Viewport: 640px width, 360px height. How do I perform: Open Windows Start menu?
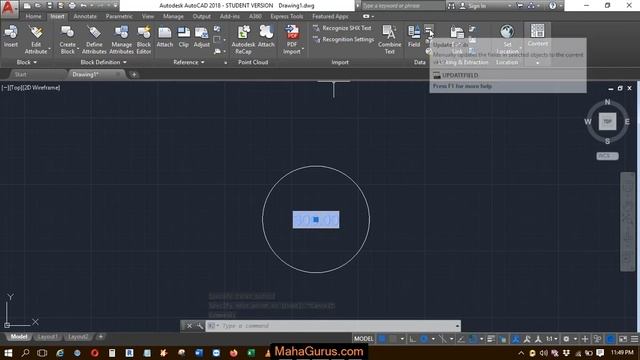[x=8, y=353]
